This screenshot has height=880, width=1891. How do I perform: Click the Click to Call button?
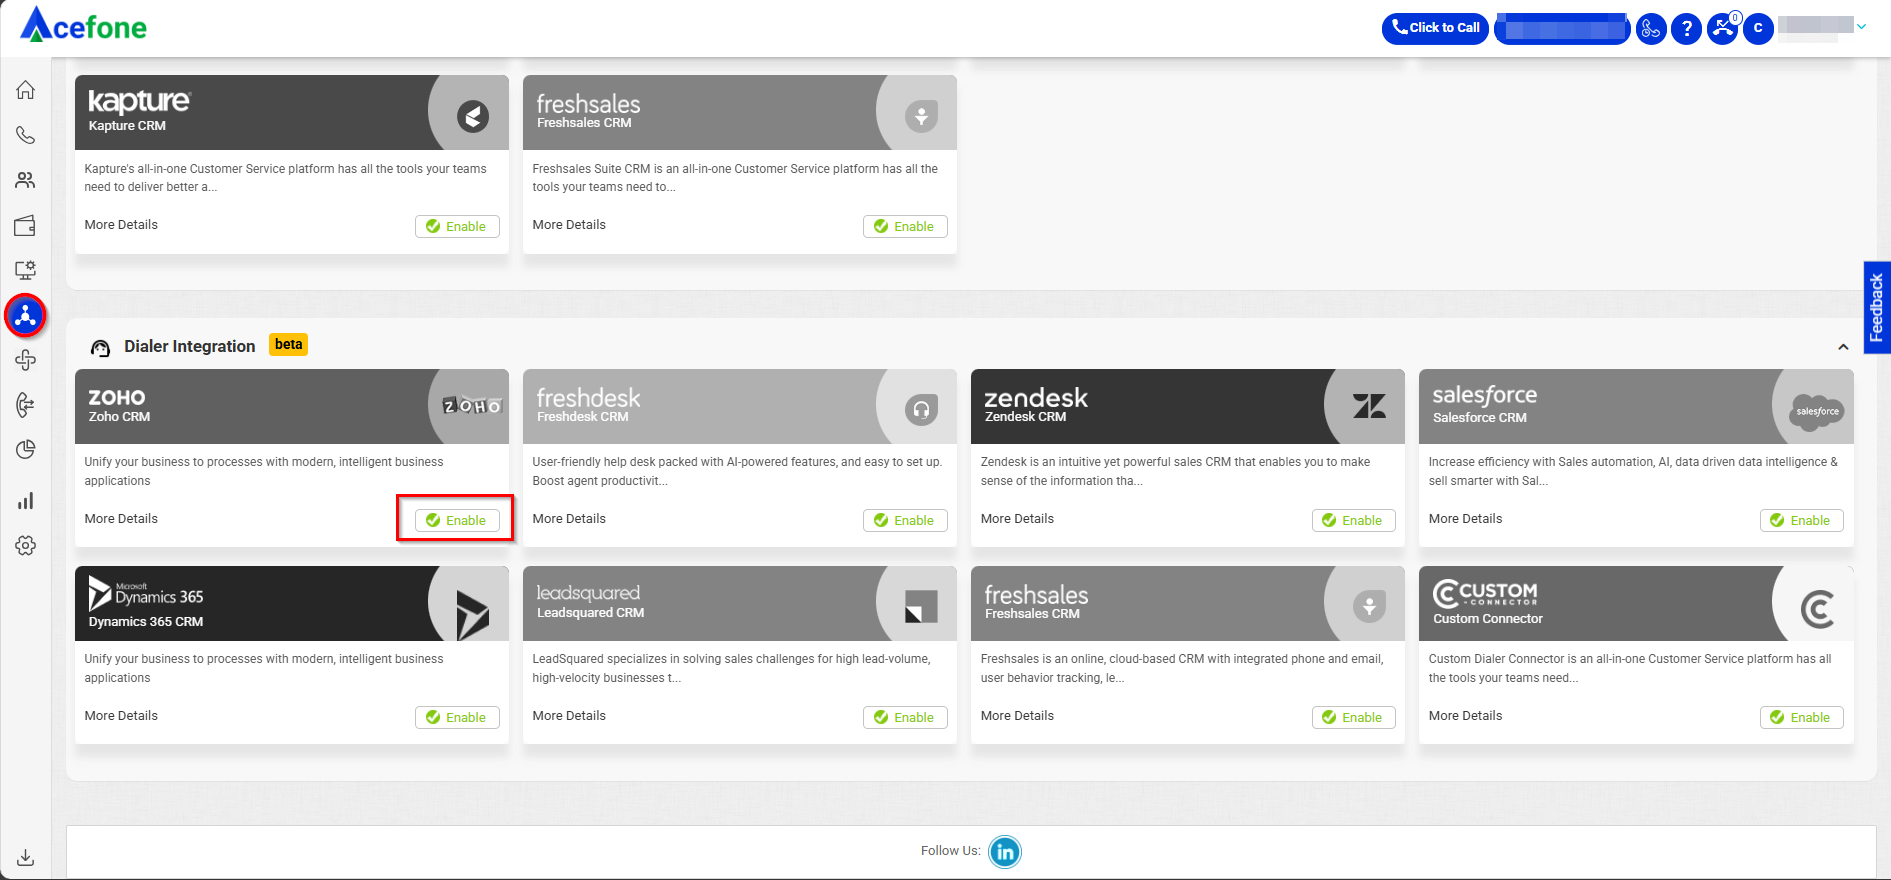click(1435, 28)
